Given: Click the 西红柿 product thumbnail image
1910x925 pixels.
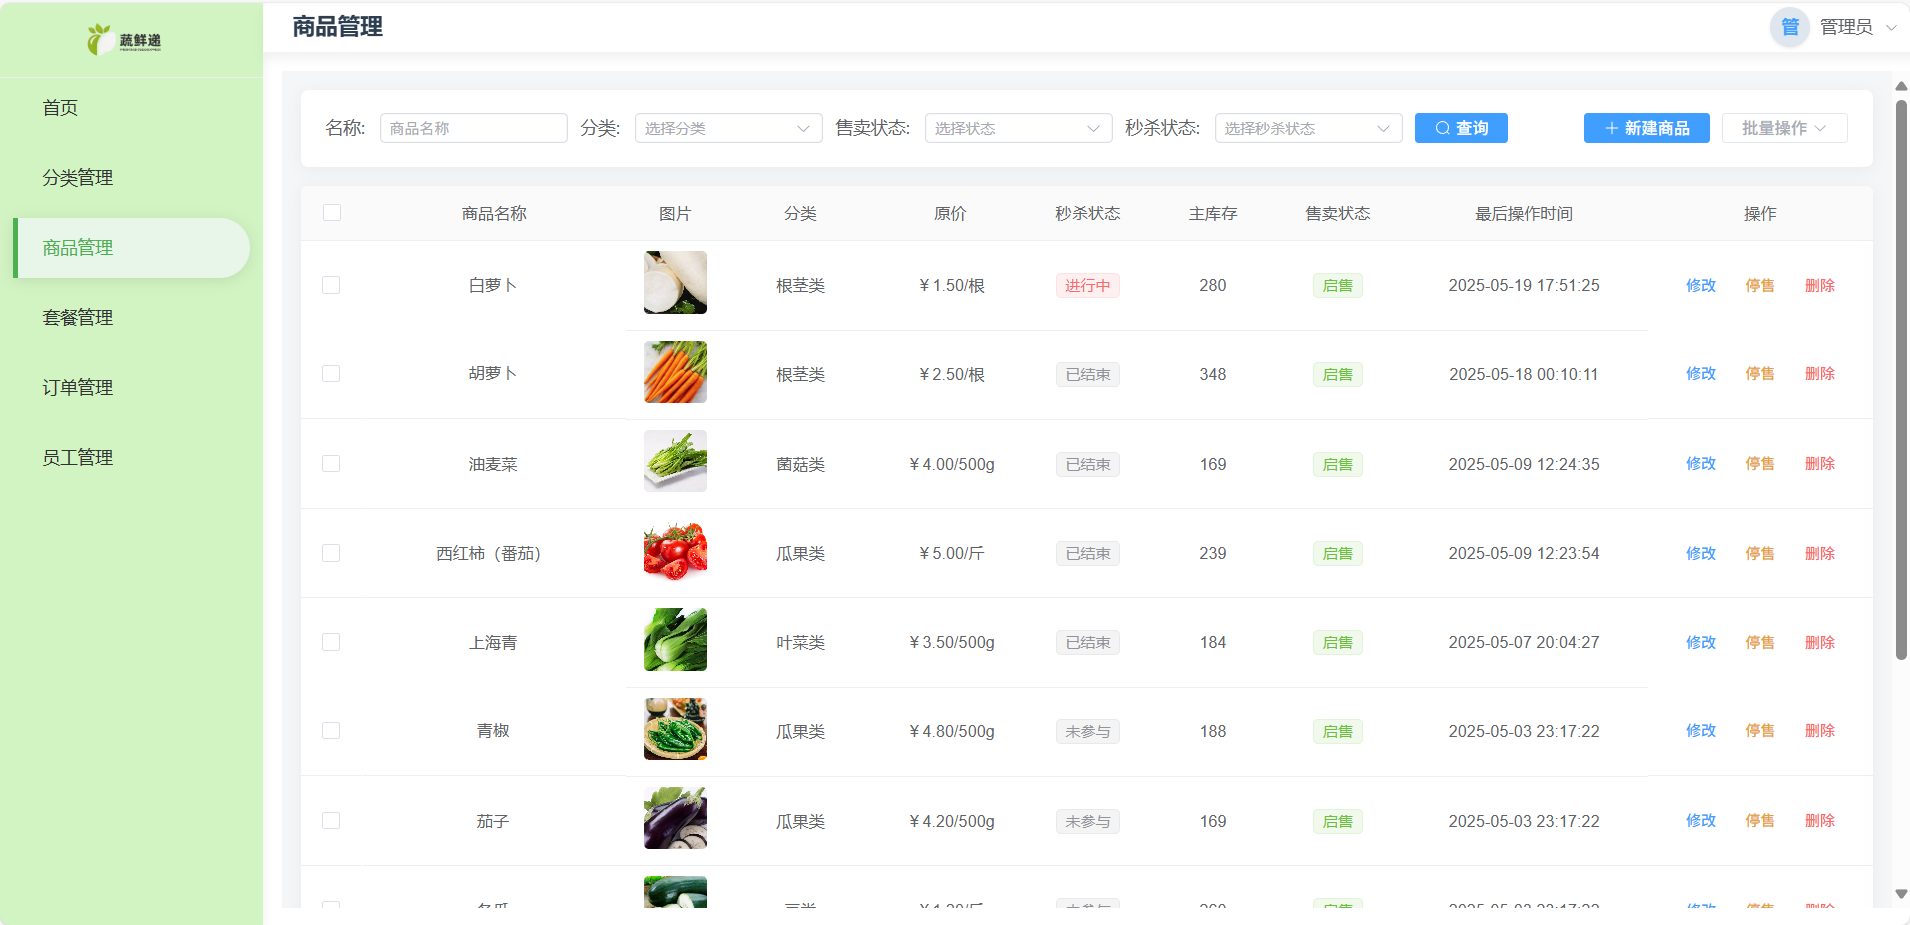Looking at the screenshot, I should click(x=674, y=551).
